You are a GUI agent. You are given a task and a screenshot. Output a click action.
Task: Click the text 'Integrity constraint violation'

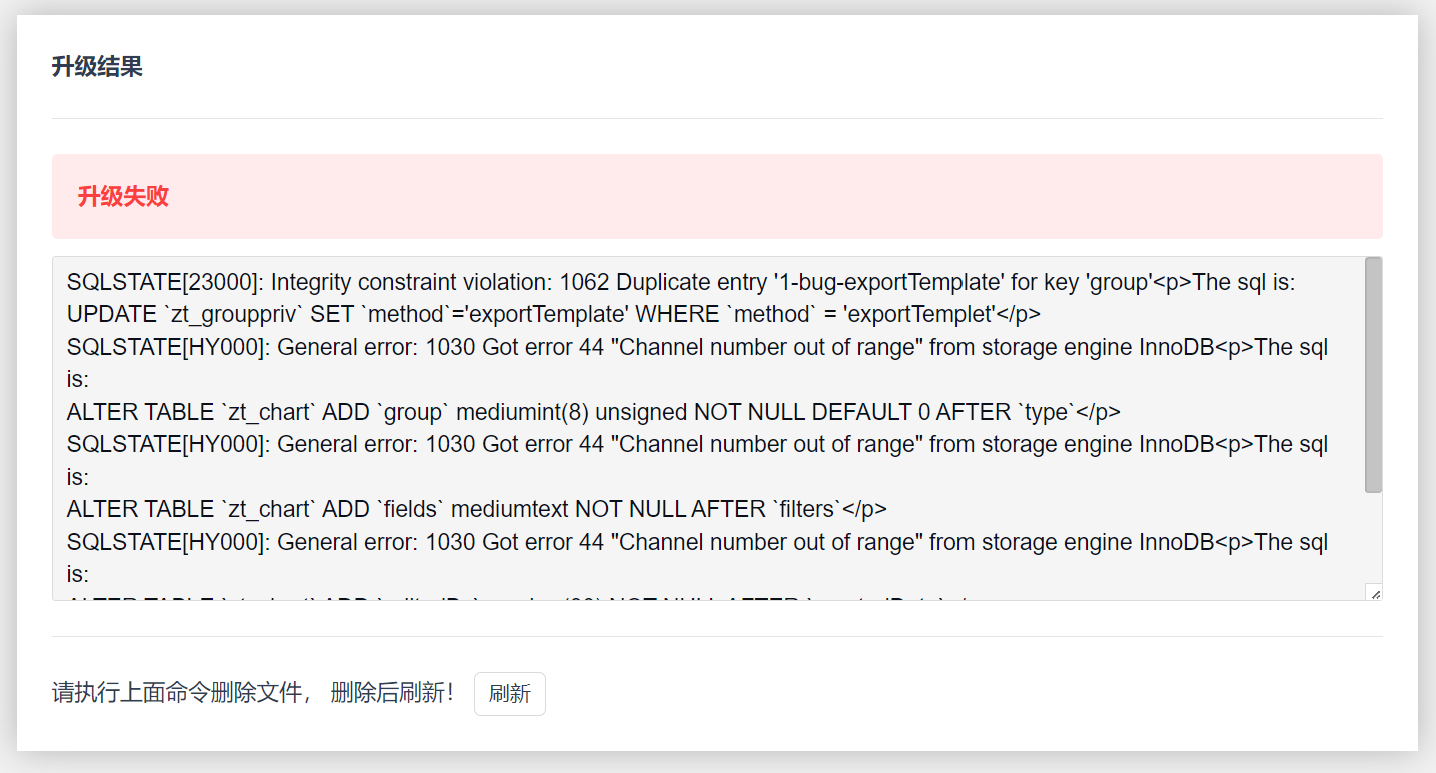[410, 283]
